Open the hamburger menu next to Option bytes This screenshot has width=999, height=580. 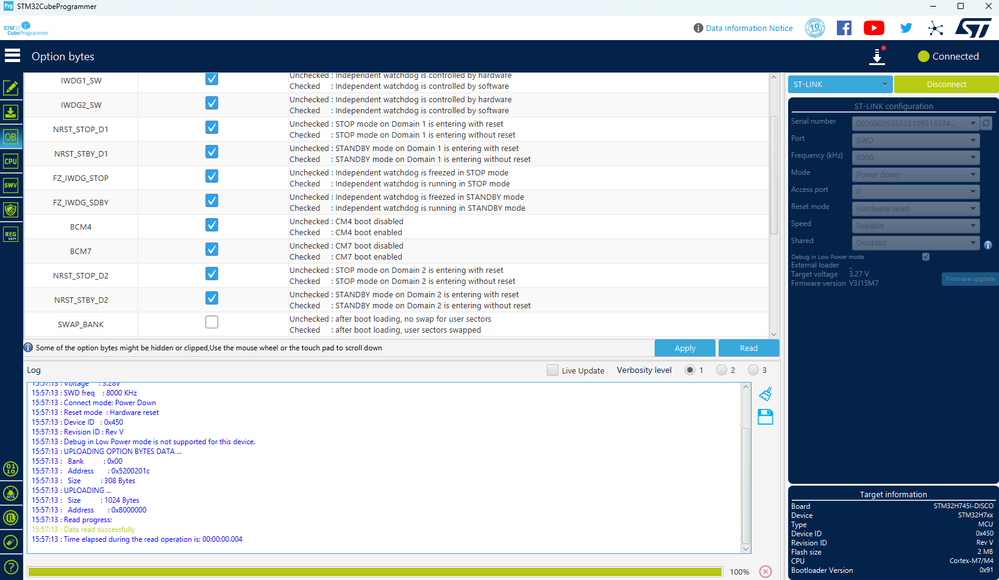tap(12, 56)
